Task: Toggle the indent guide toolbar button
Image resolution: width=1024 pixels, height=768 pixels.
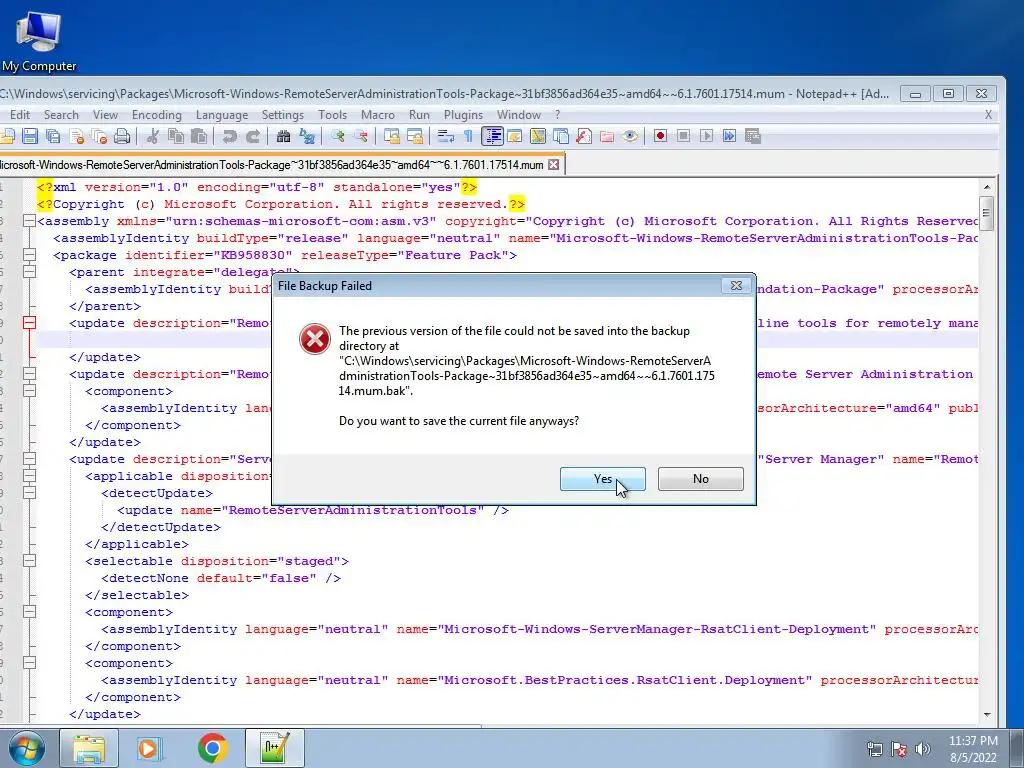Action: point(492,136)
